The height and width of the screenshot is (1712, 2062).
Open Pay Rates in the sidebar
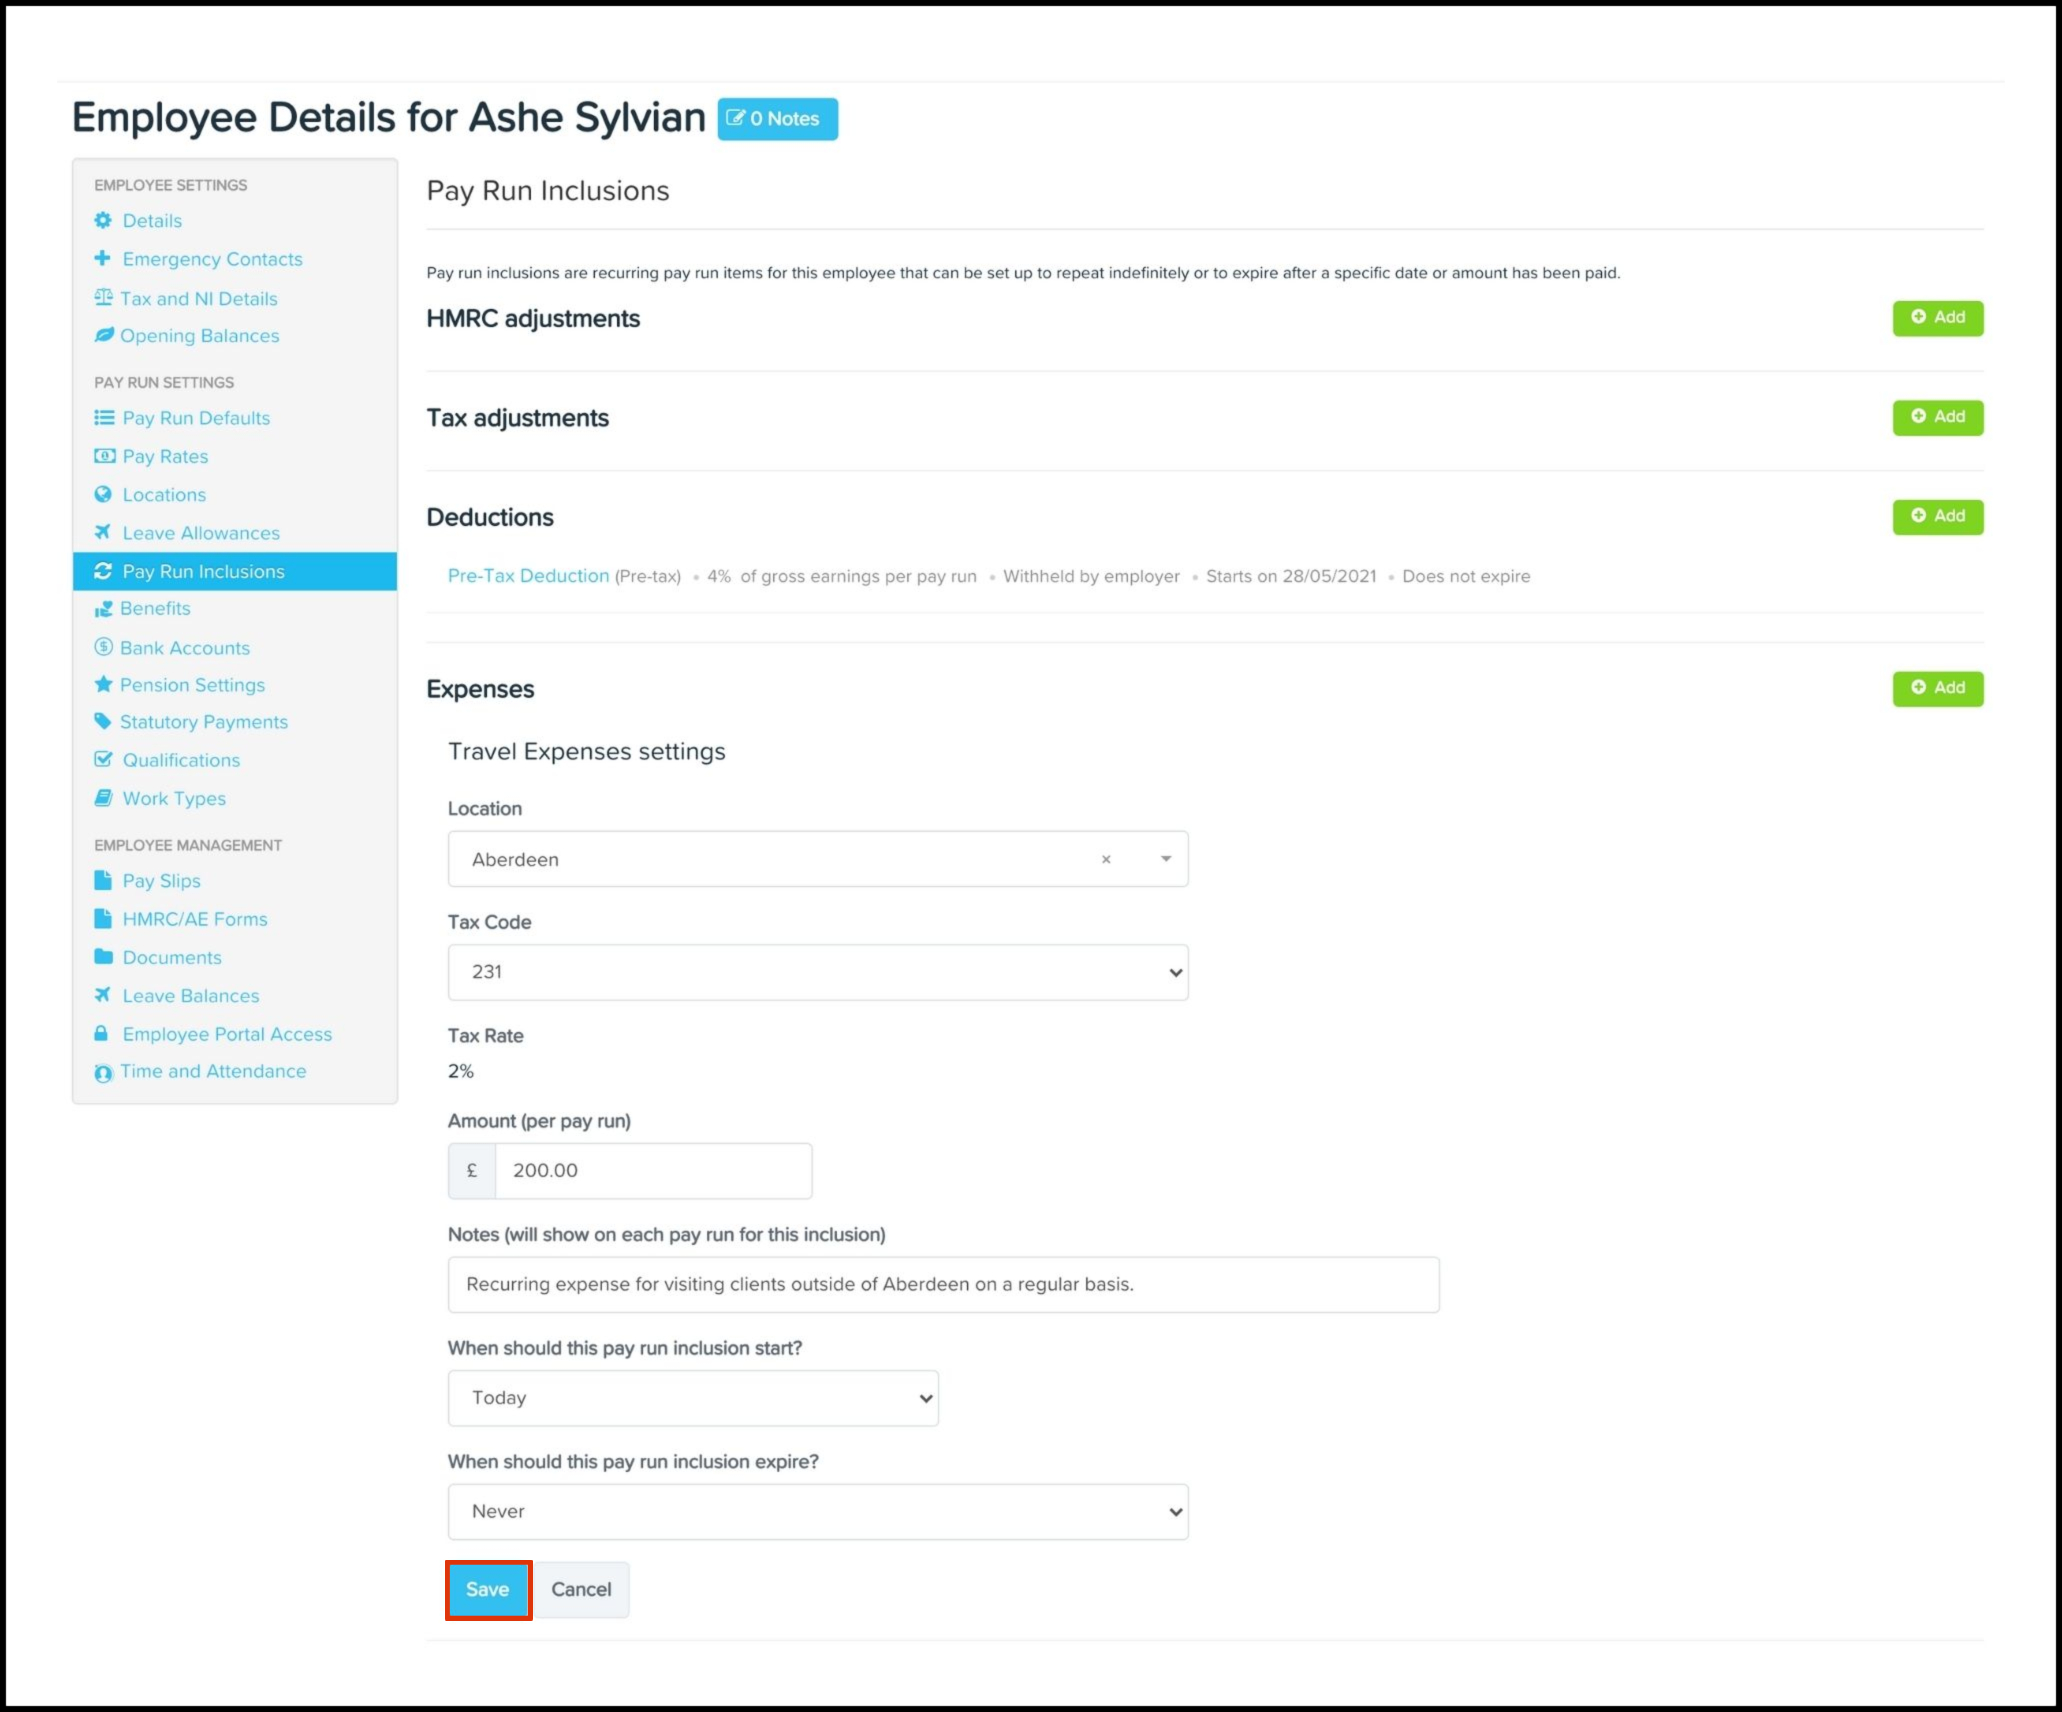point(165,456)
